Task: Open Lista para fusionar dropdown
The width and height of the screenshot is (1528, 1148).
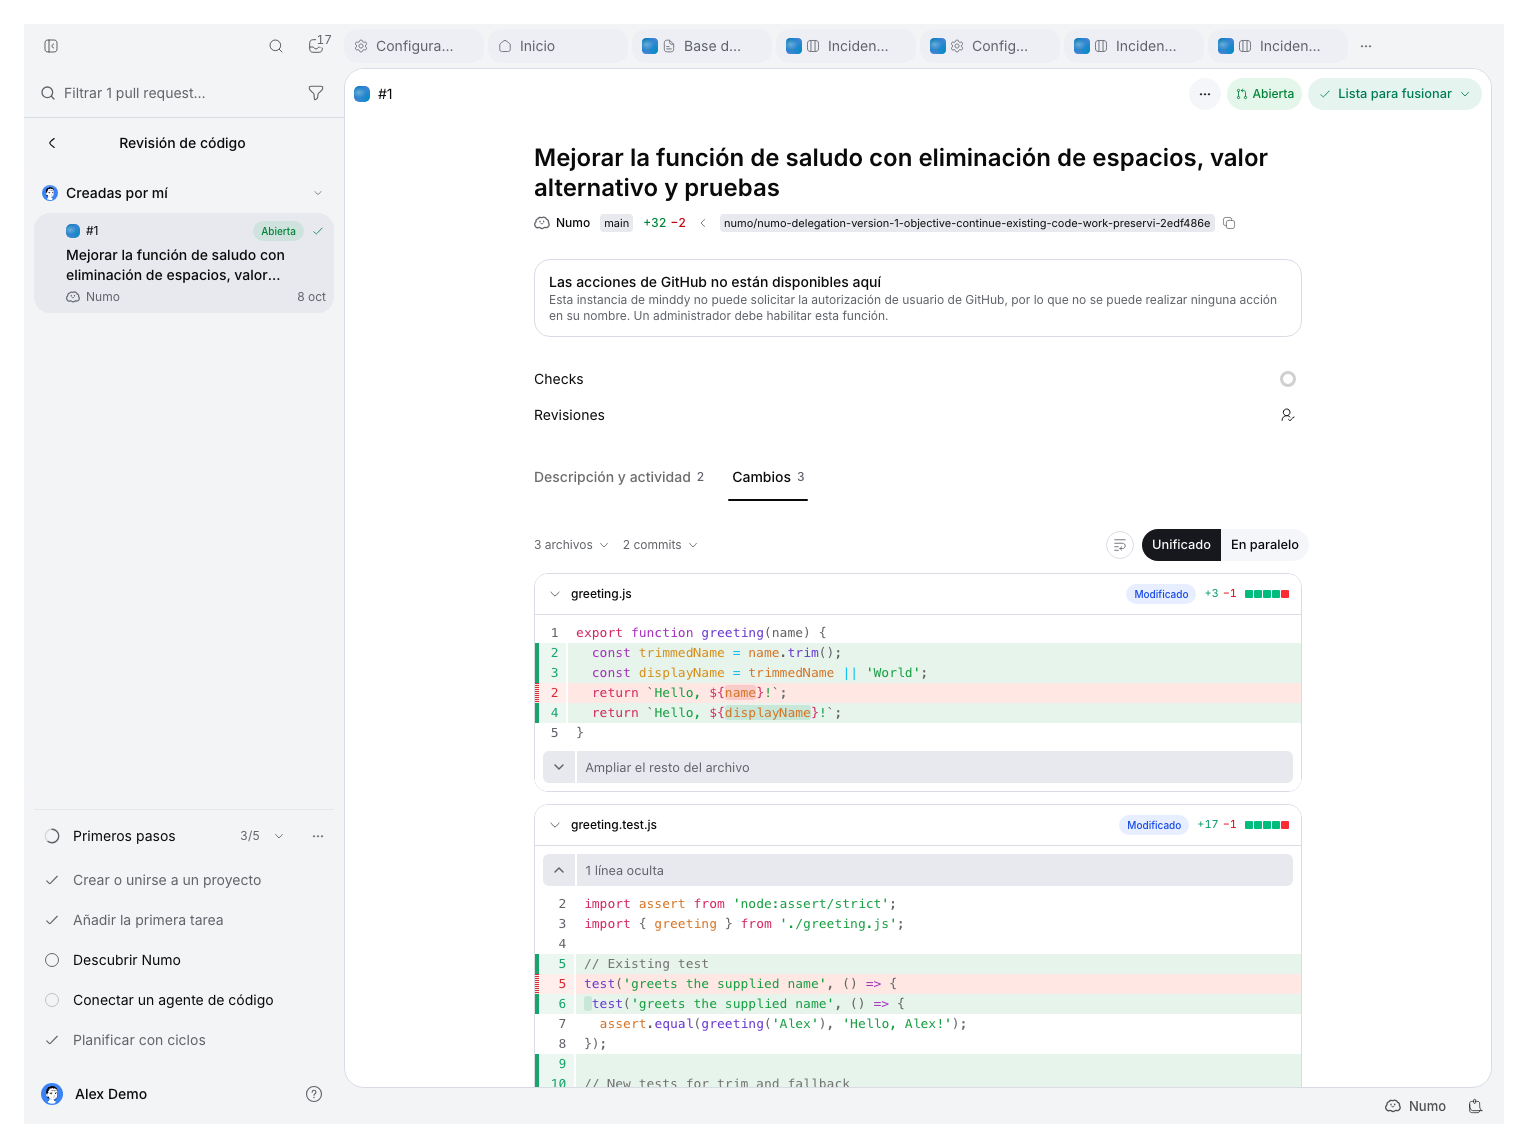Action: [x=1395, y=94]
